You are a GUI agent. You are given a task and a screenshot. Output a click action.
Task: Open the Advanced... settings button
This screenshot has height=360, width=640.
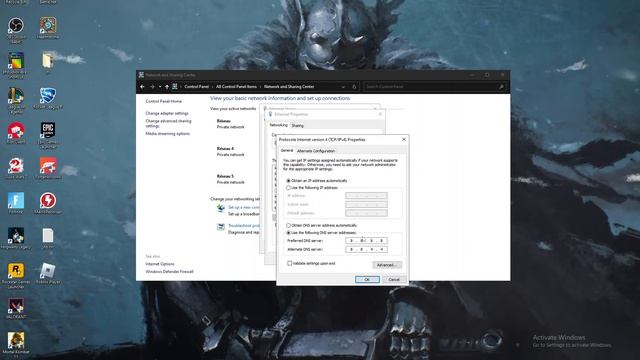pos(387,265)
